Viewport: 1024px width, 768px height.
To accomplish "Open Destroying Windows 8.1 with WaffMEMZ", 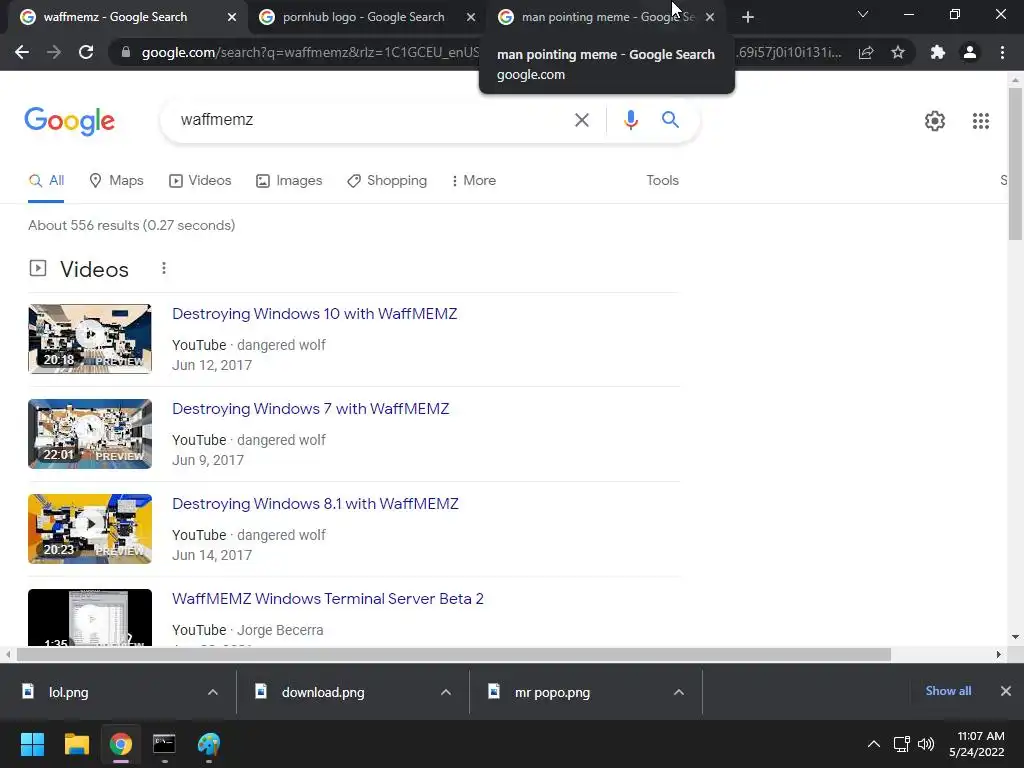I will 315,504.
